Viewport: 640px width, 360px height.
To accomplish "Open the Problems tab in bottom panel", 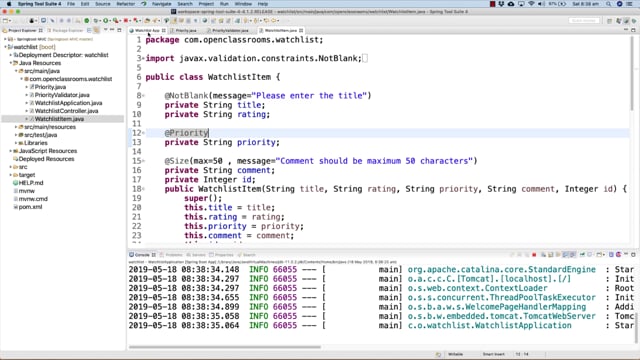I will click(174, 255).
